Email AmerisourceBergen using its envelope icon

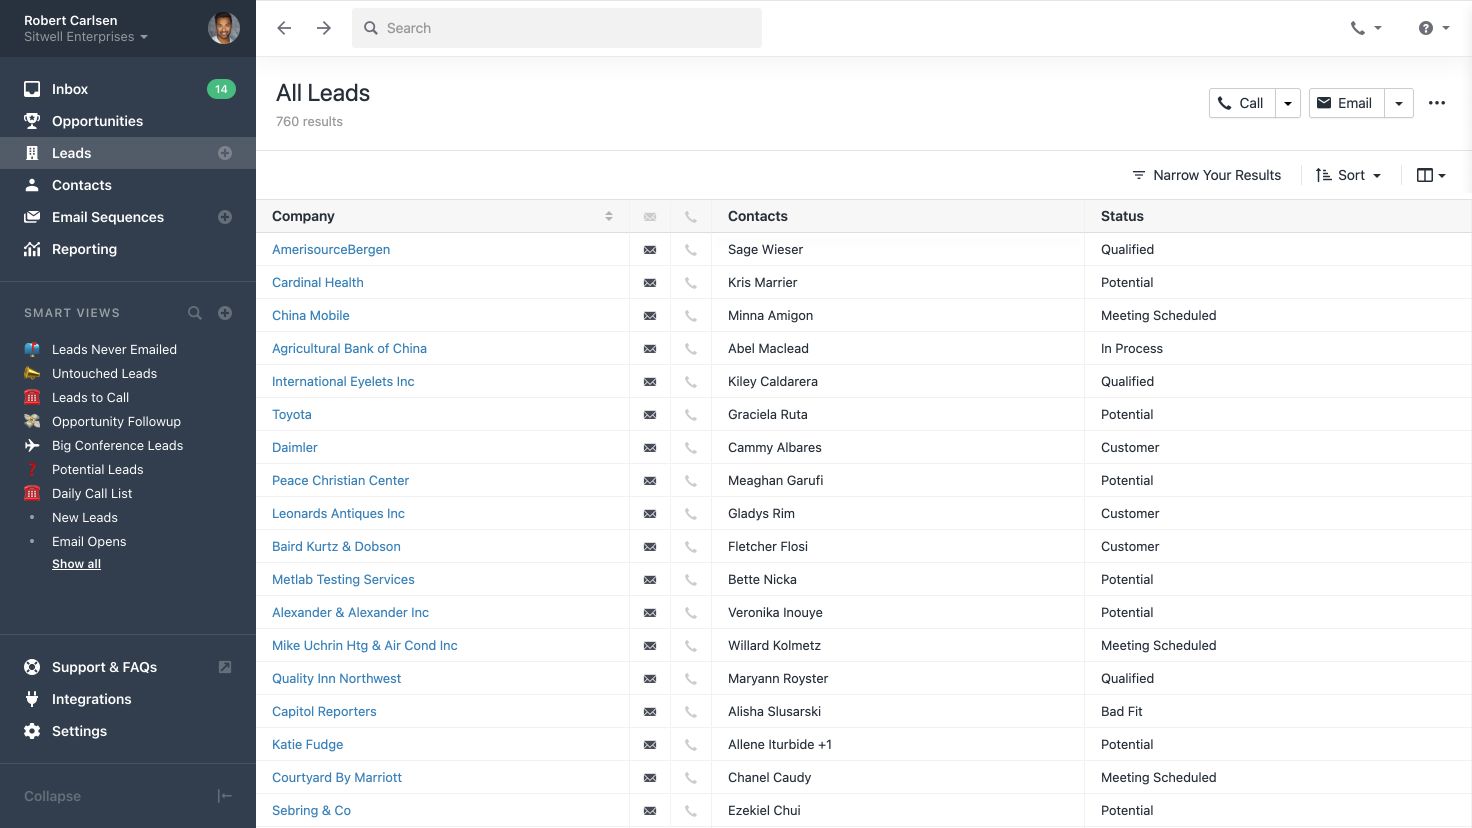pyautogui.click(x=649, y=249)
